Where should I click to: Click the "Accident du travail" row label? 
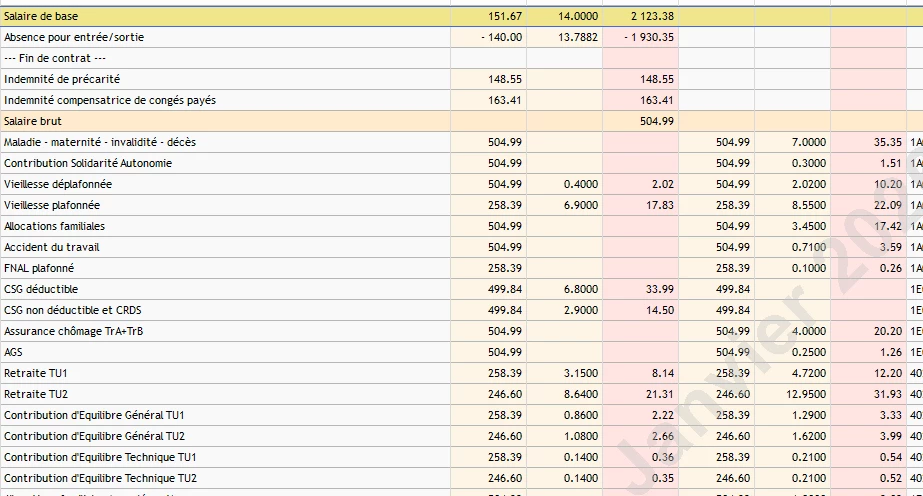tap(51, 247)
